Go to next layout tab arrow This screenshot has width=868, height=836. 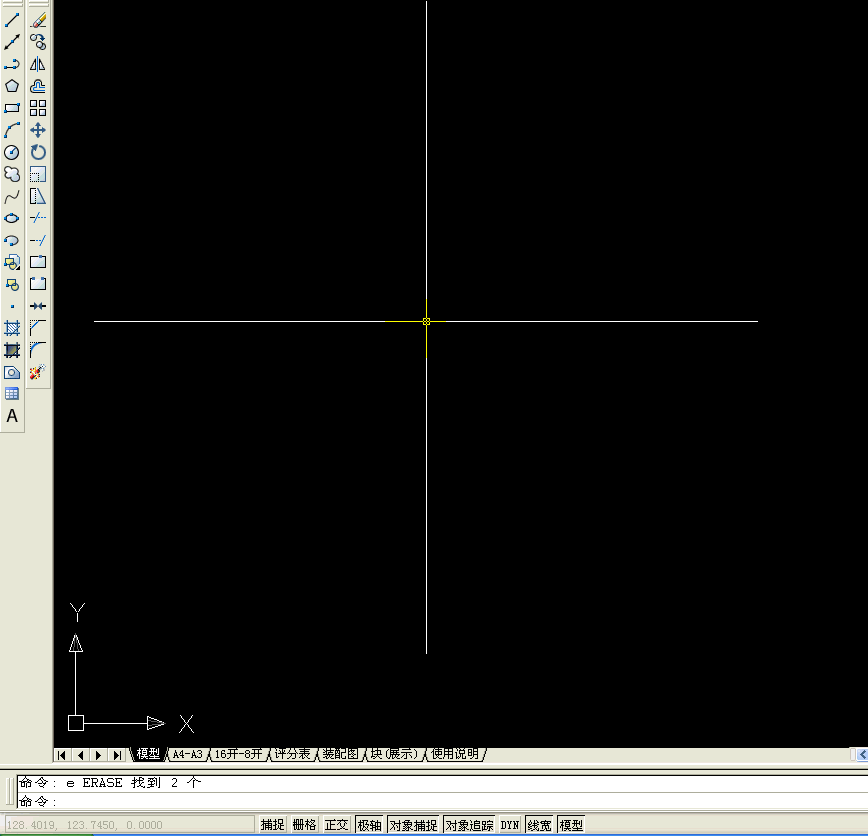pyautogui.click(x=99, y=755)
